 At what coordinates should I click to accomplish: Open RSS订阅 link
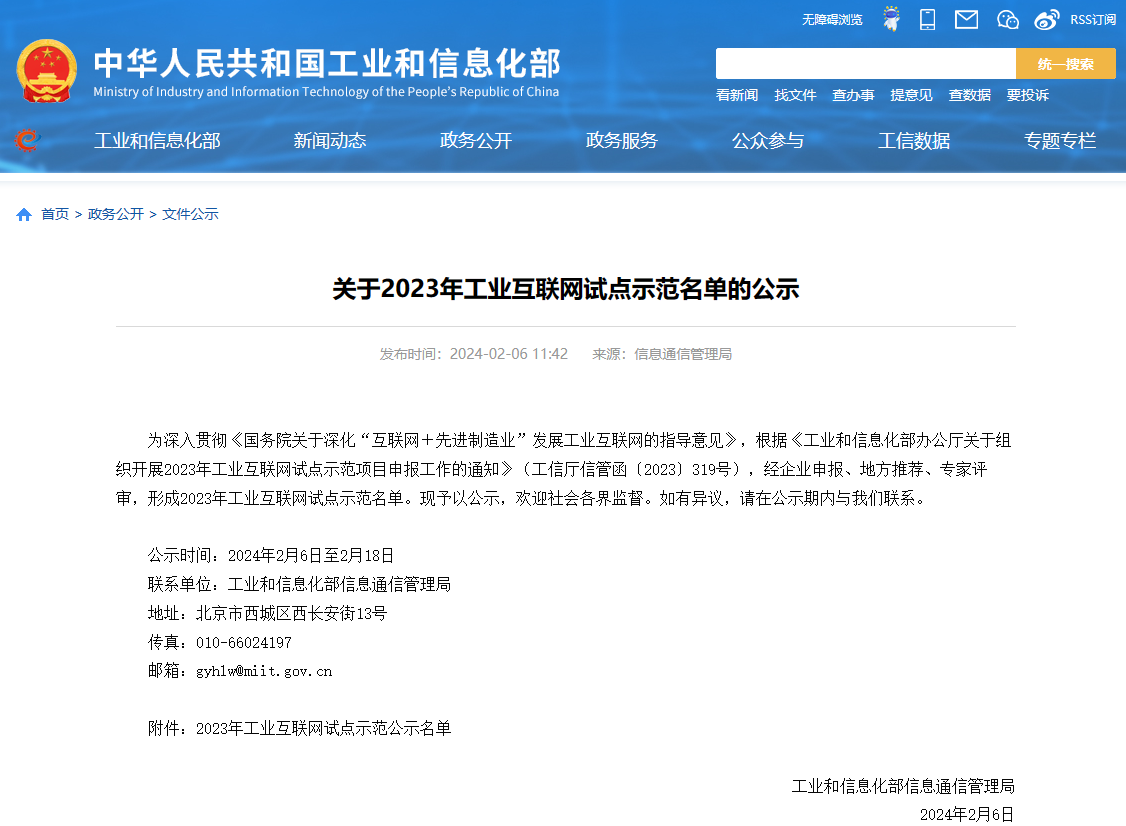pos(1092,19)
